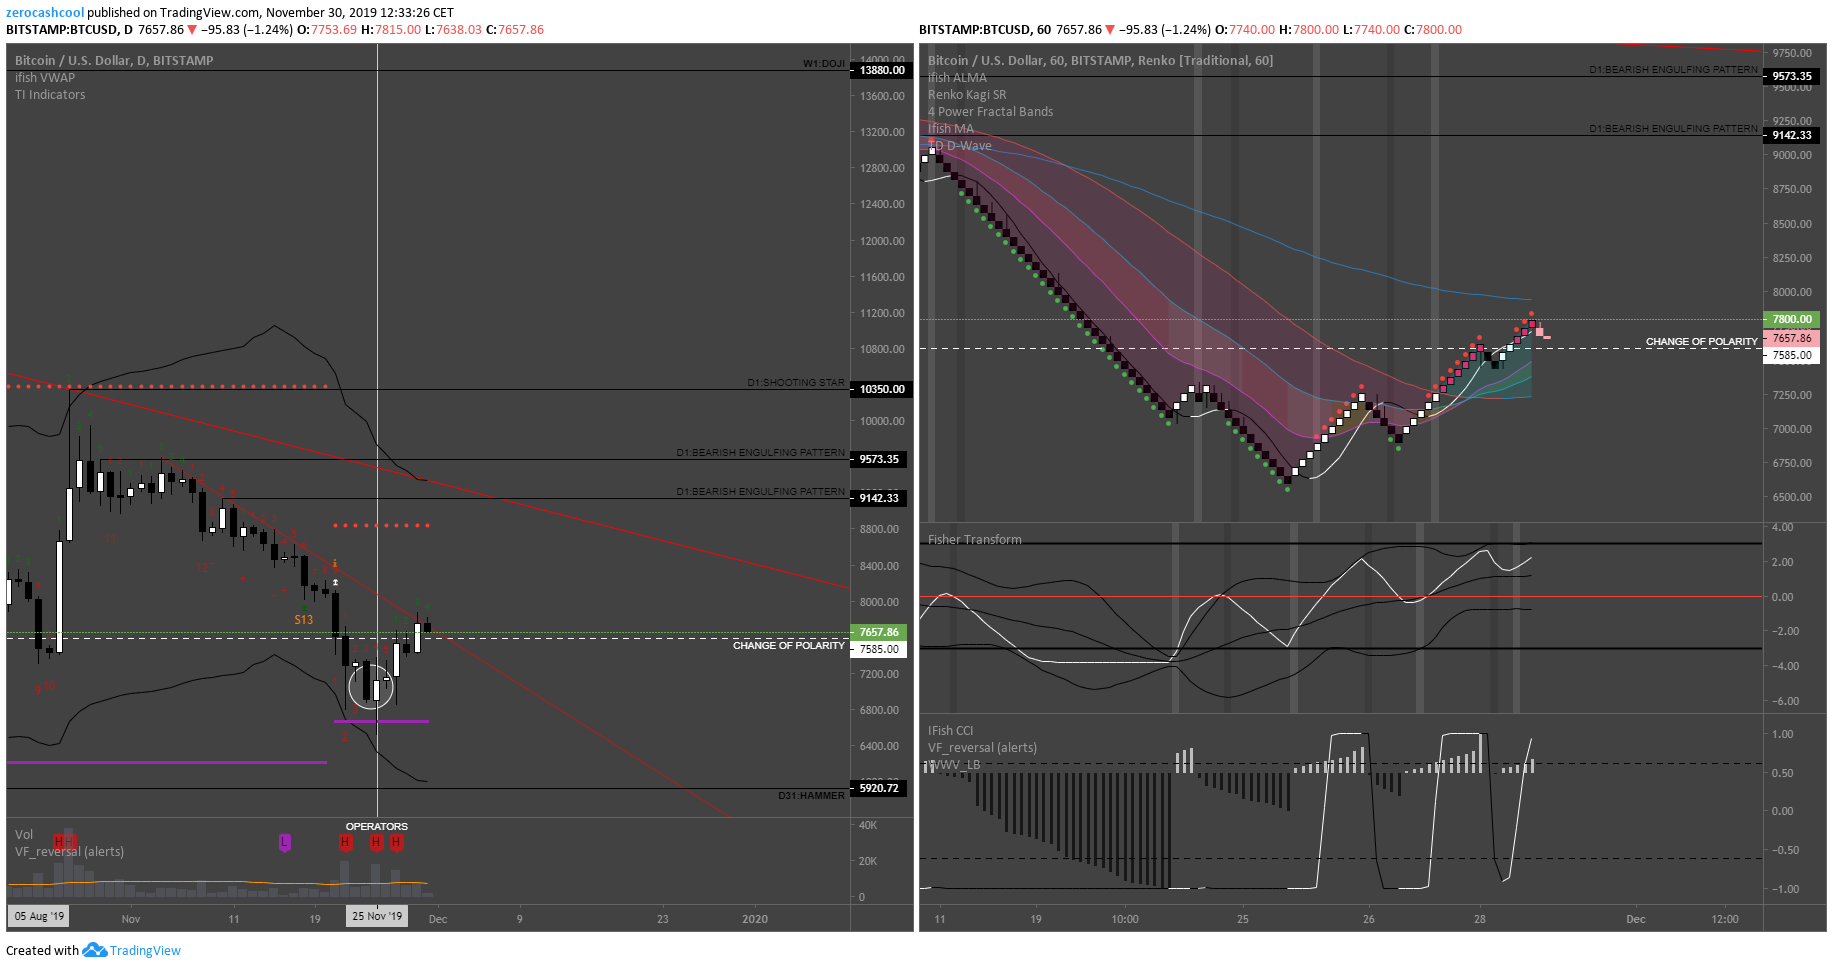Click the 9573.35 price label on daily chart
The width and height of the screenshot is (1833, 968).
[x=878, y=459]
